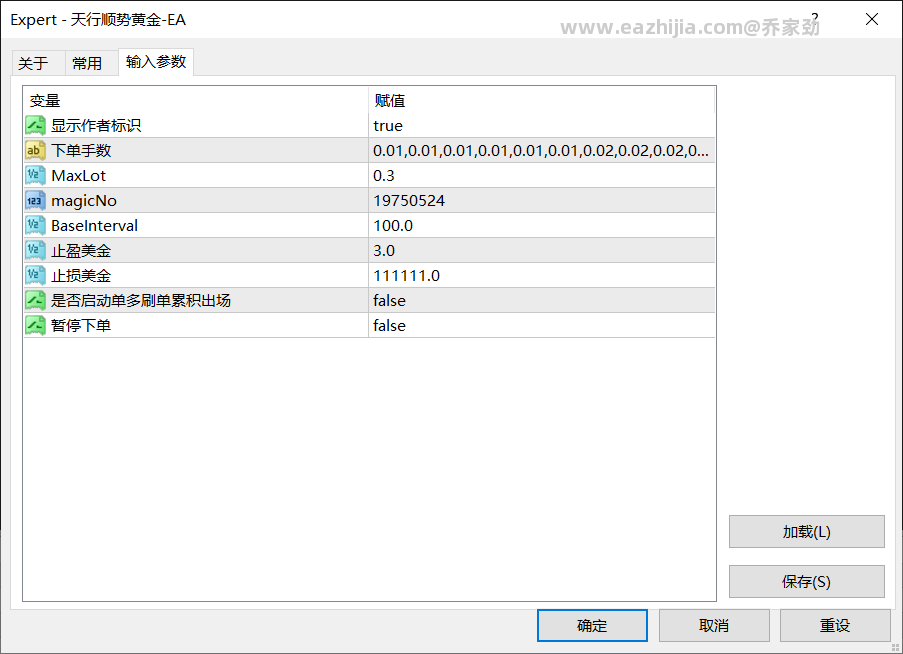Click the 变量 column header
This screenshot has height=654, width=903.
tap(196, 101)
